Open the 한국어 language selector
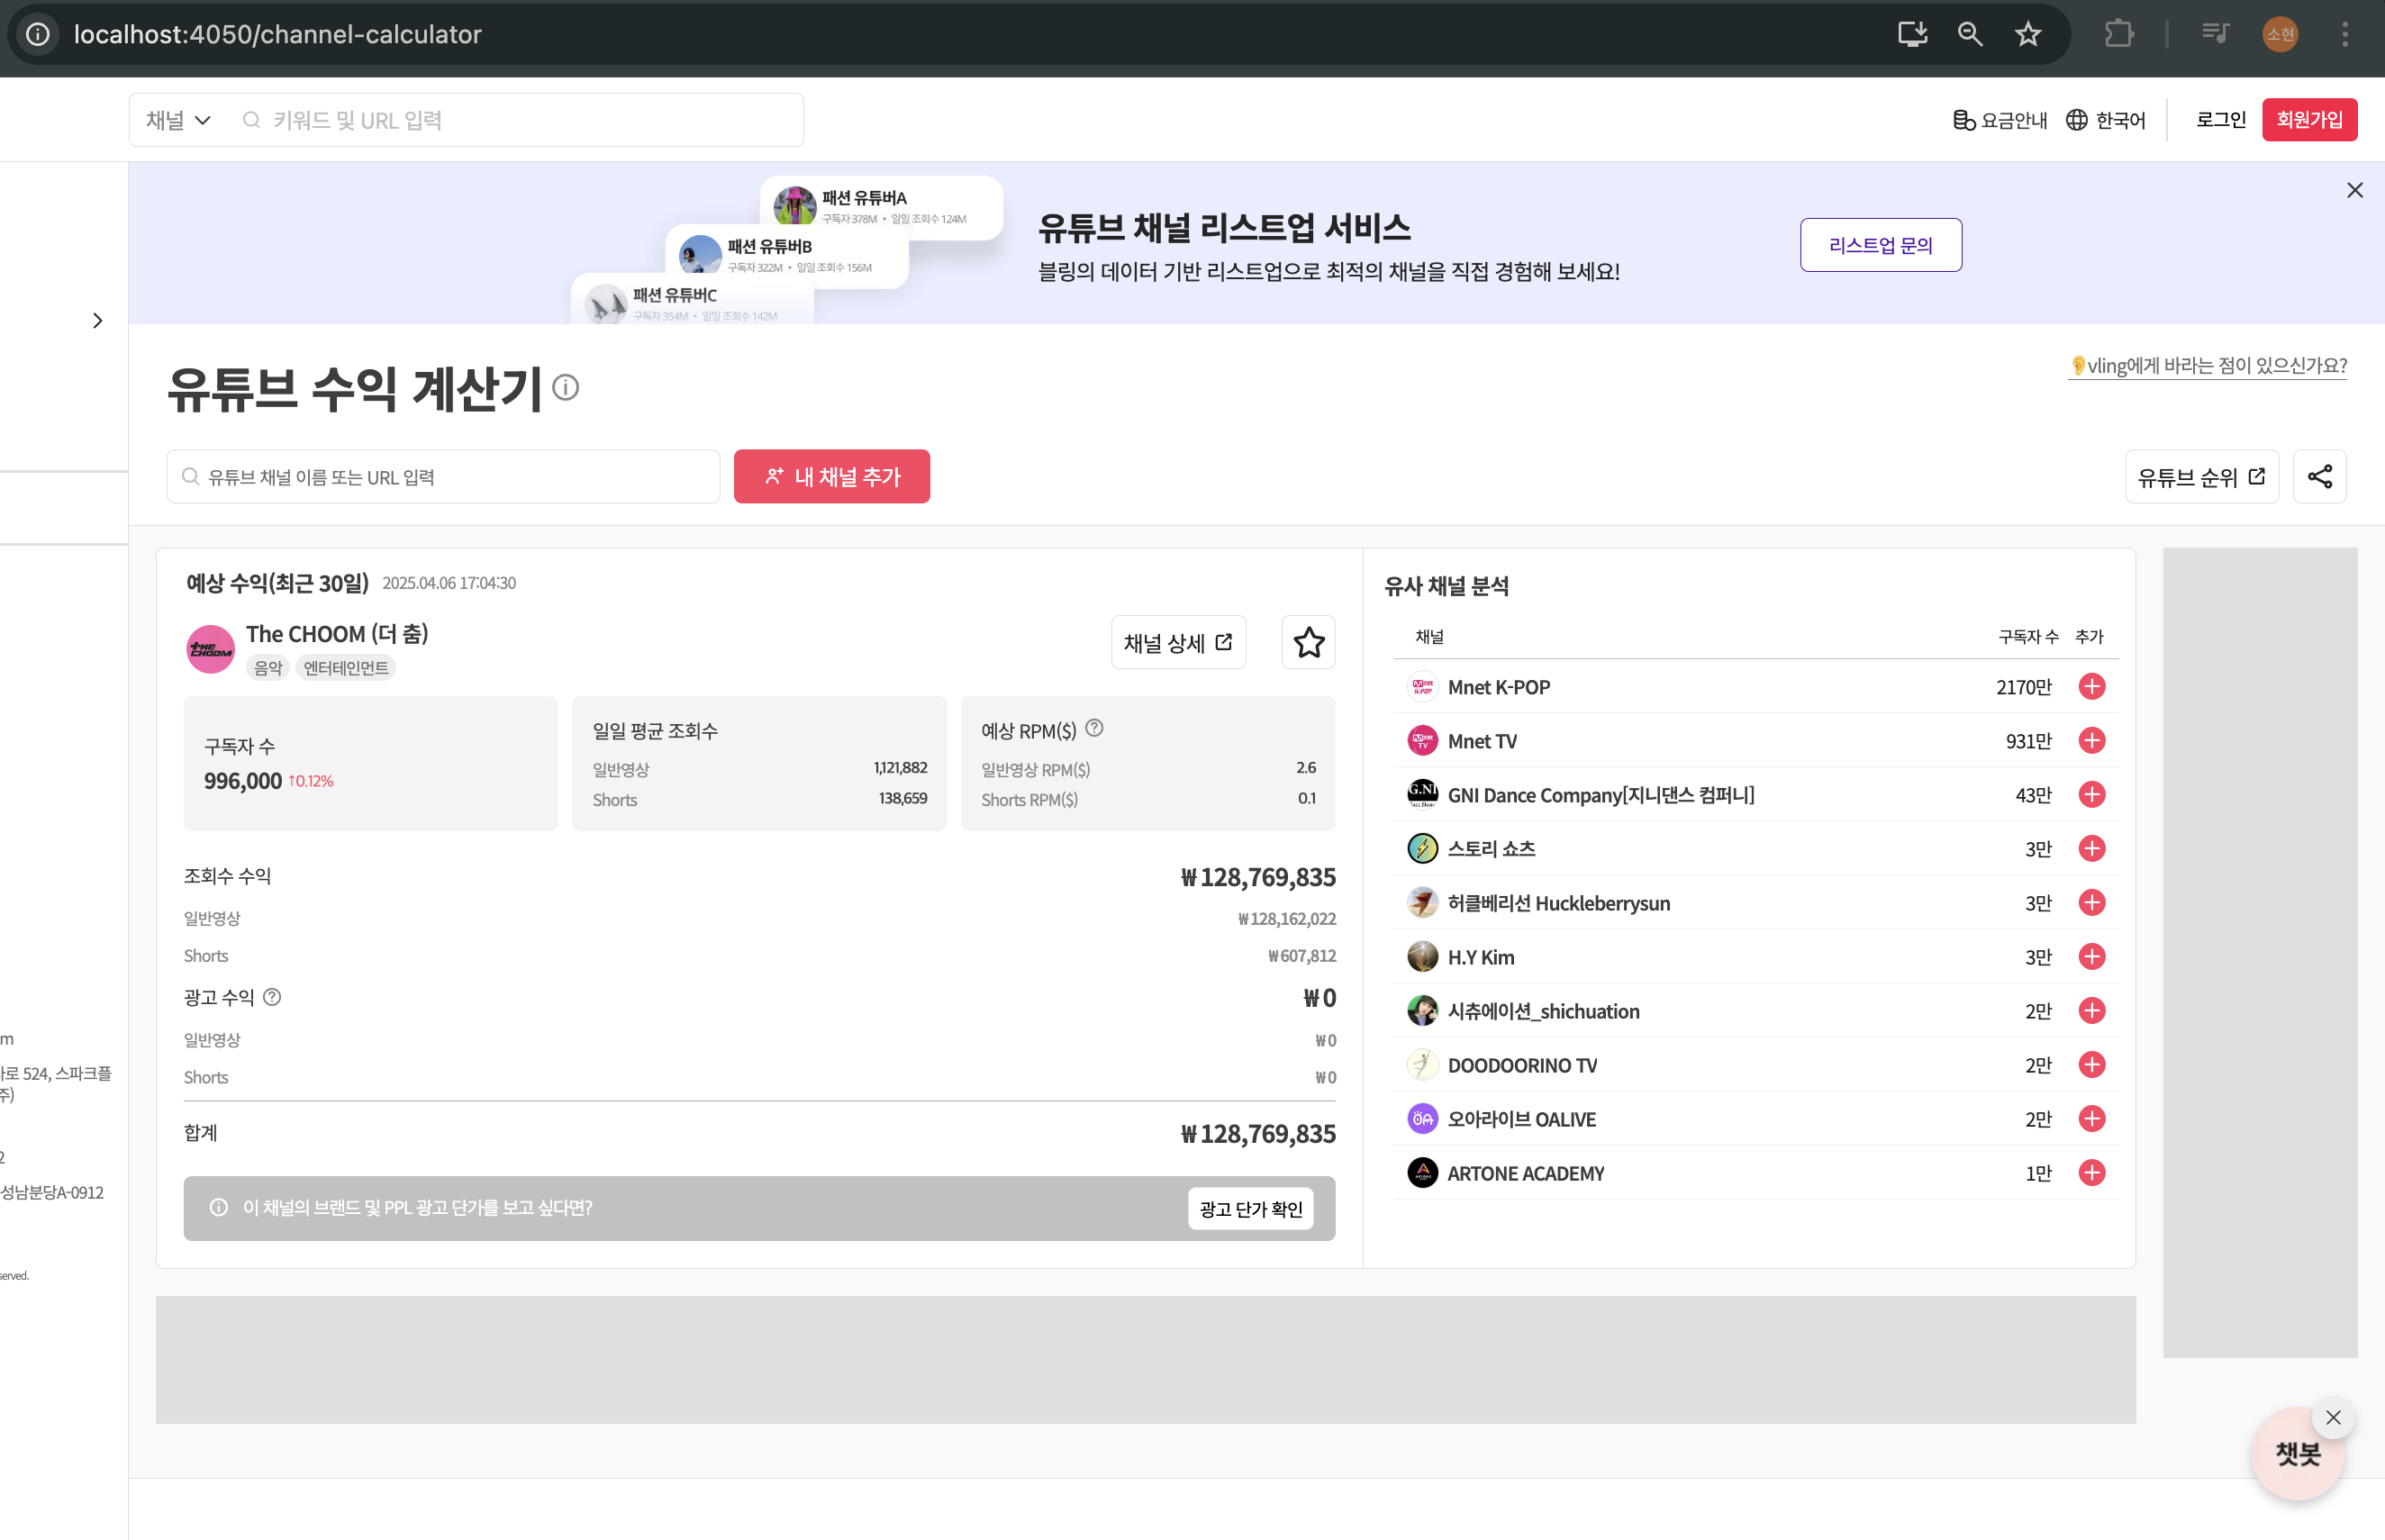This screenshot has width=2385, height=1540. 2105,120
